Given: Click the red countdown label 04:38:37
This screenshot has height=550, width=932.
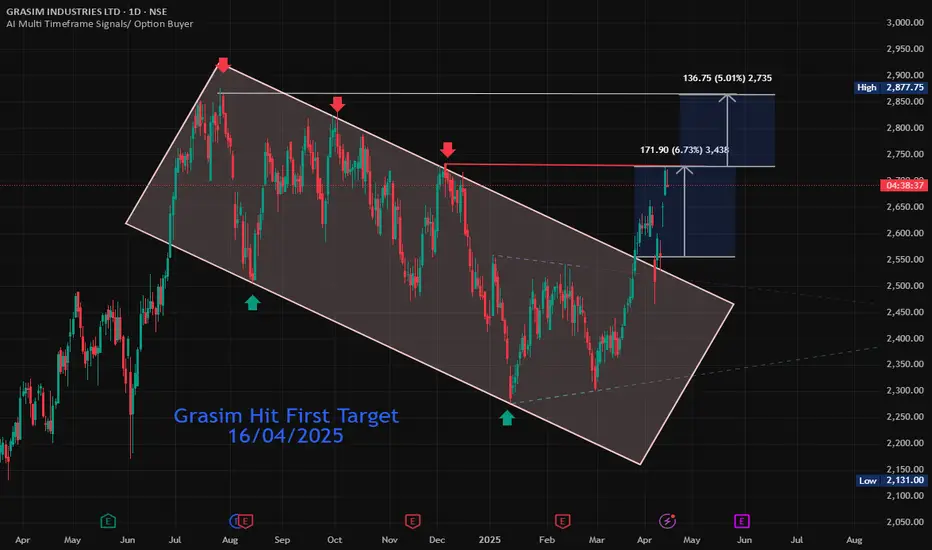Looking at the screenshot, I should pyautogui.click(x=904, y=186).
